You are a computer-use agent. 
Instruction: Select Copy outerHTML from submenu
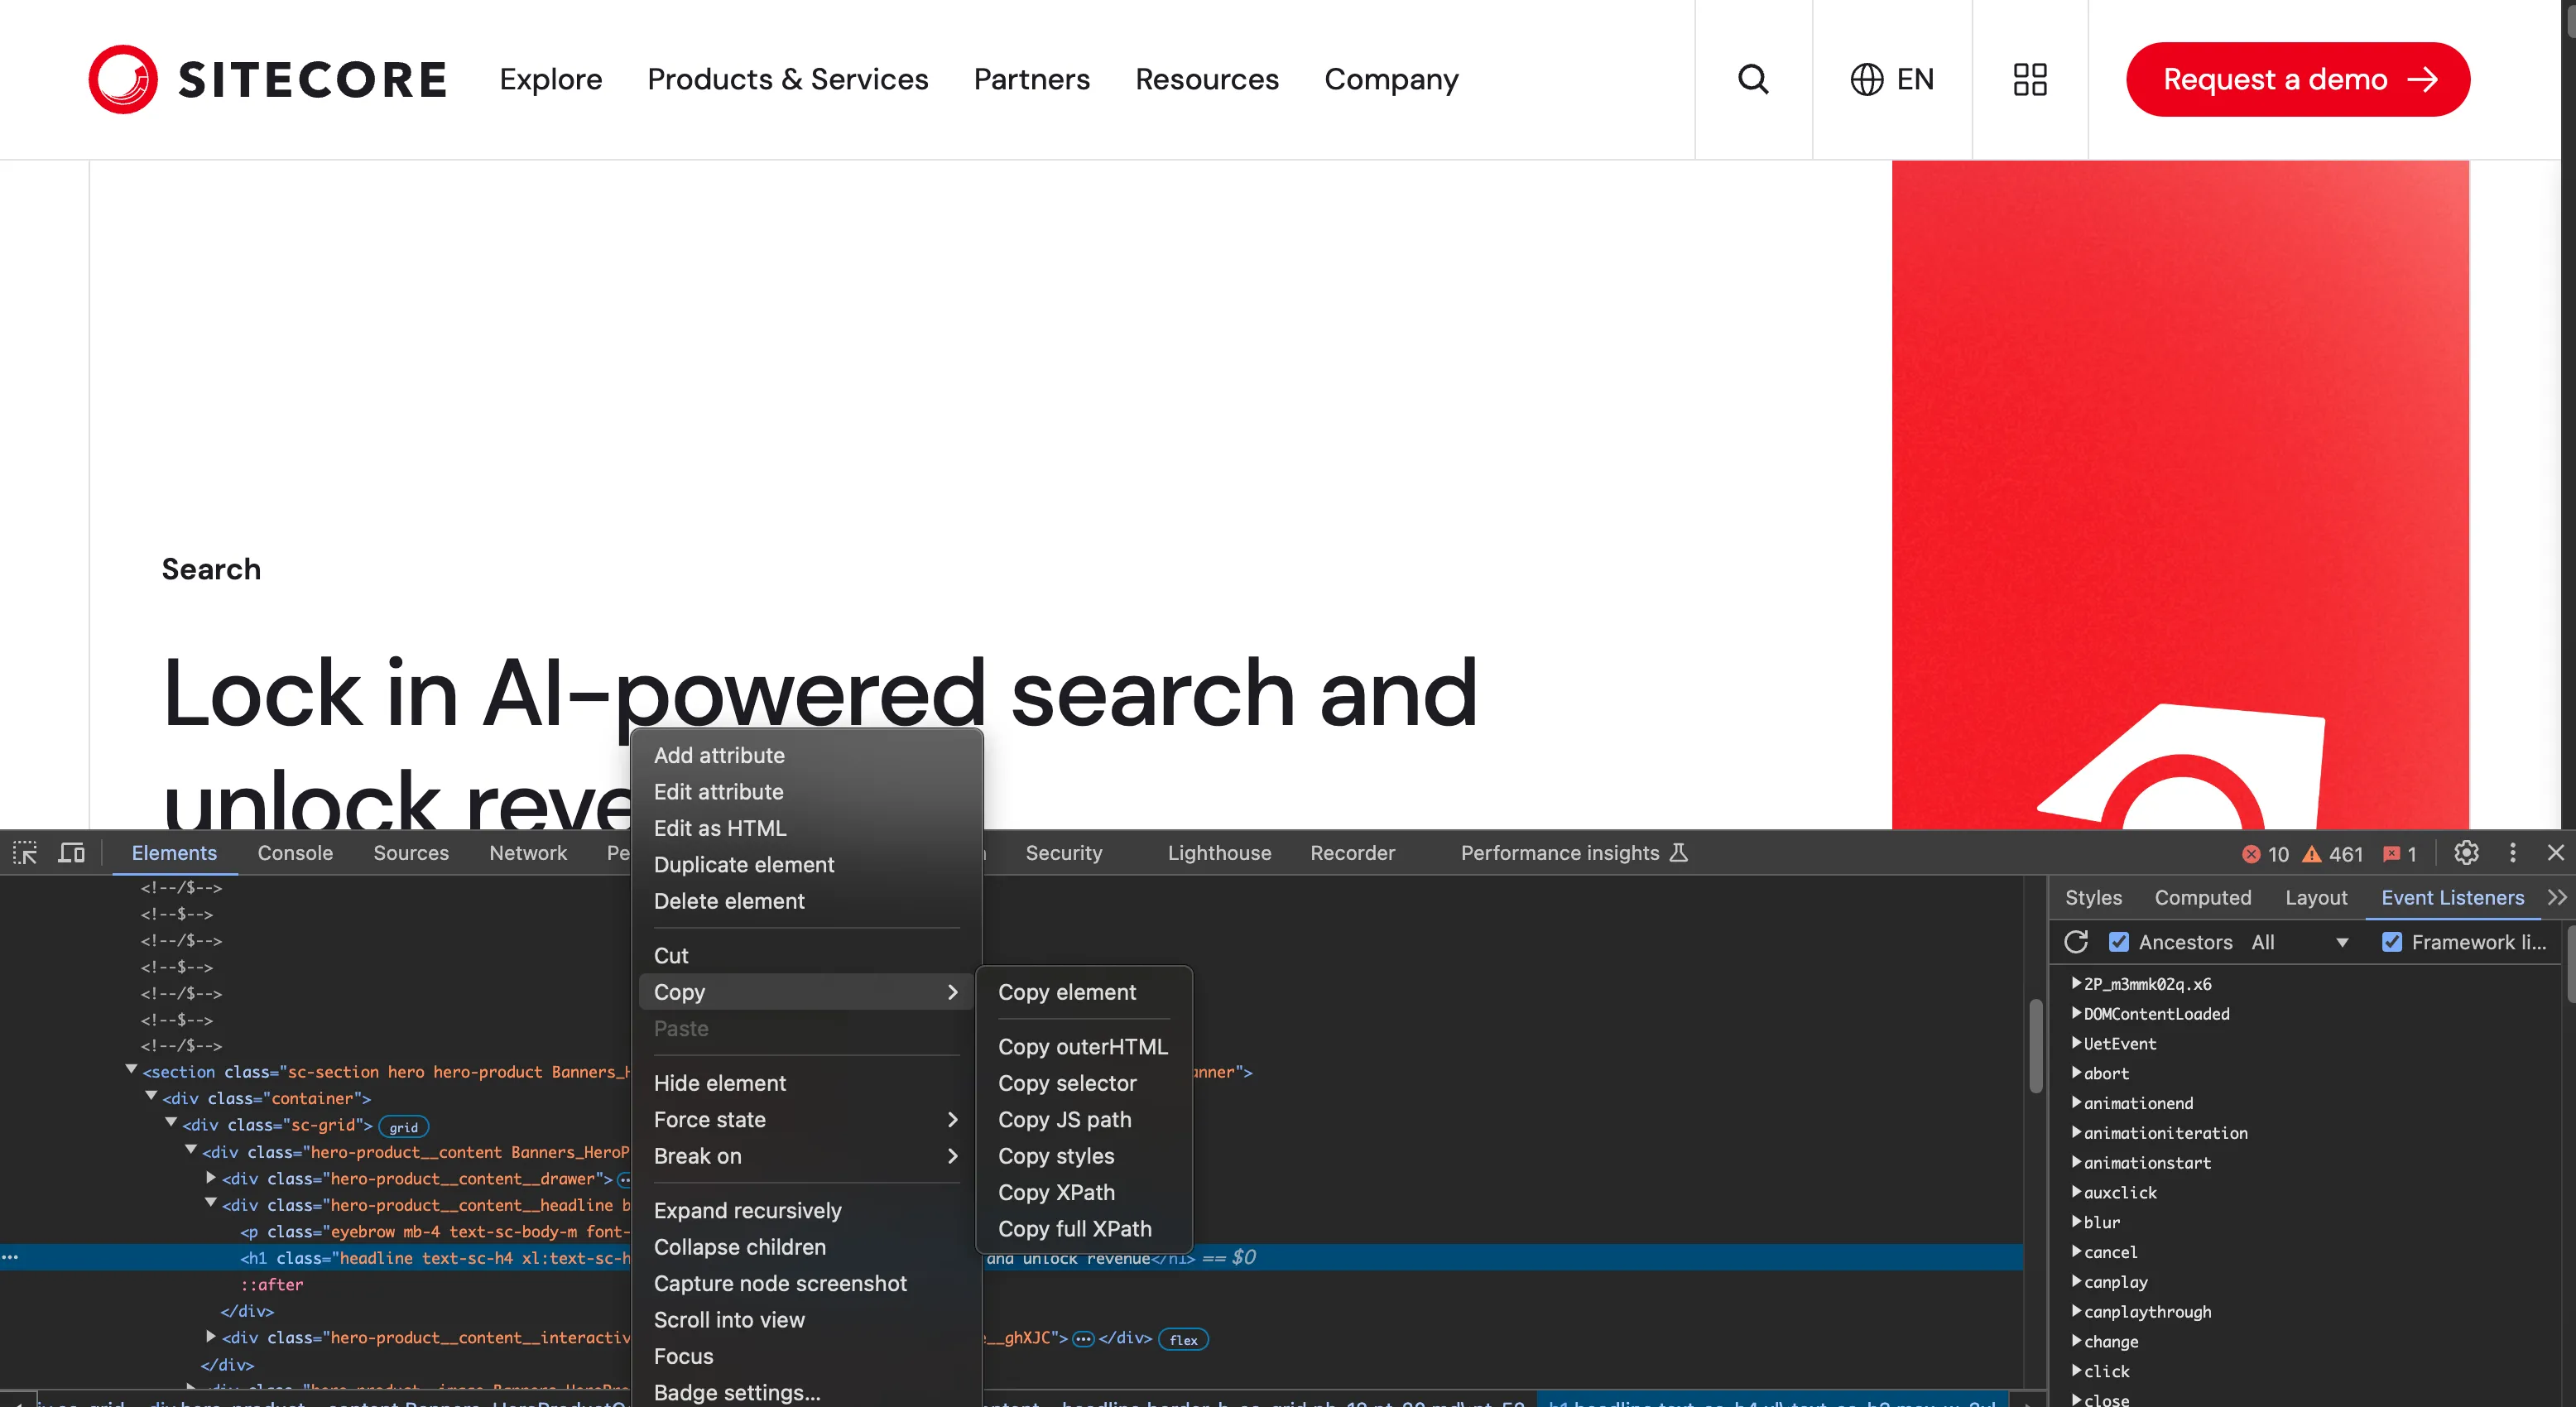pos(1083,1044)
